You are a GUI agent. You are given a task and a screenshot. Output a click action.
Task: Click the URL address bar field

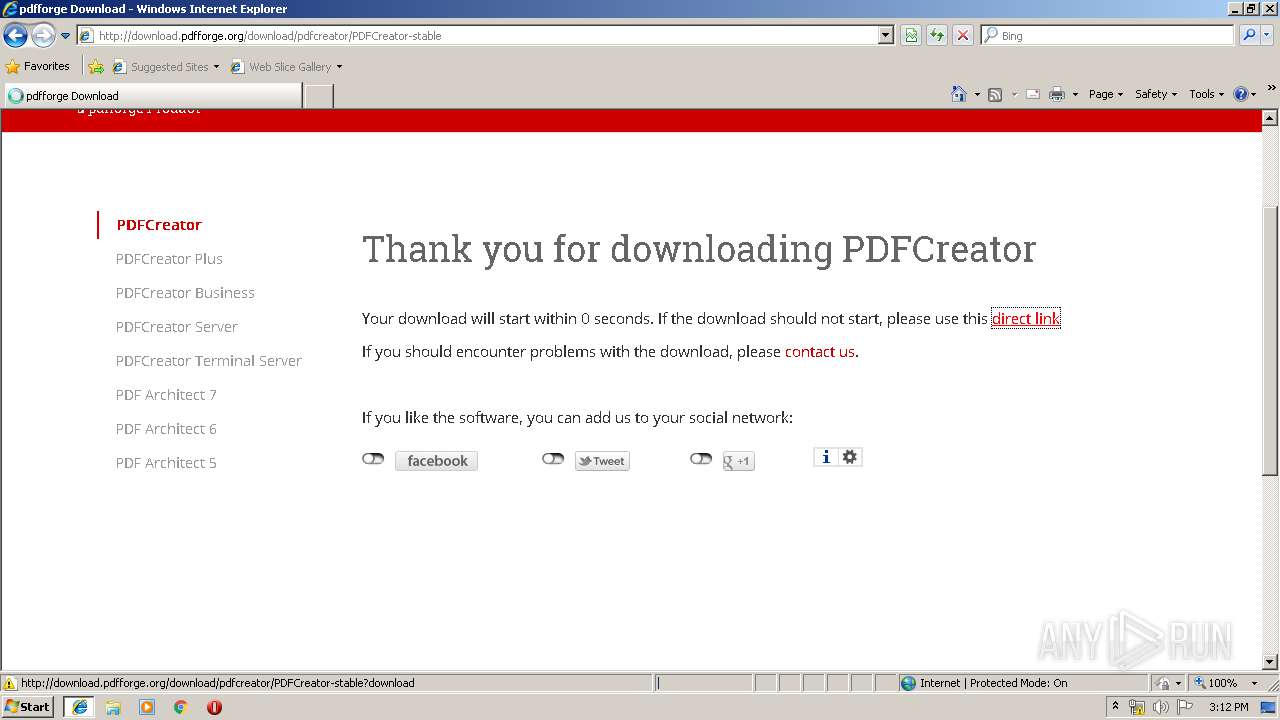(478, 35)
